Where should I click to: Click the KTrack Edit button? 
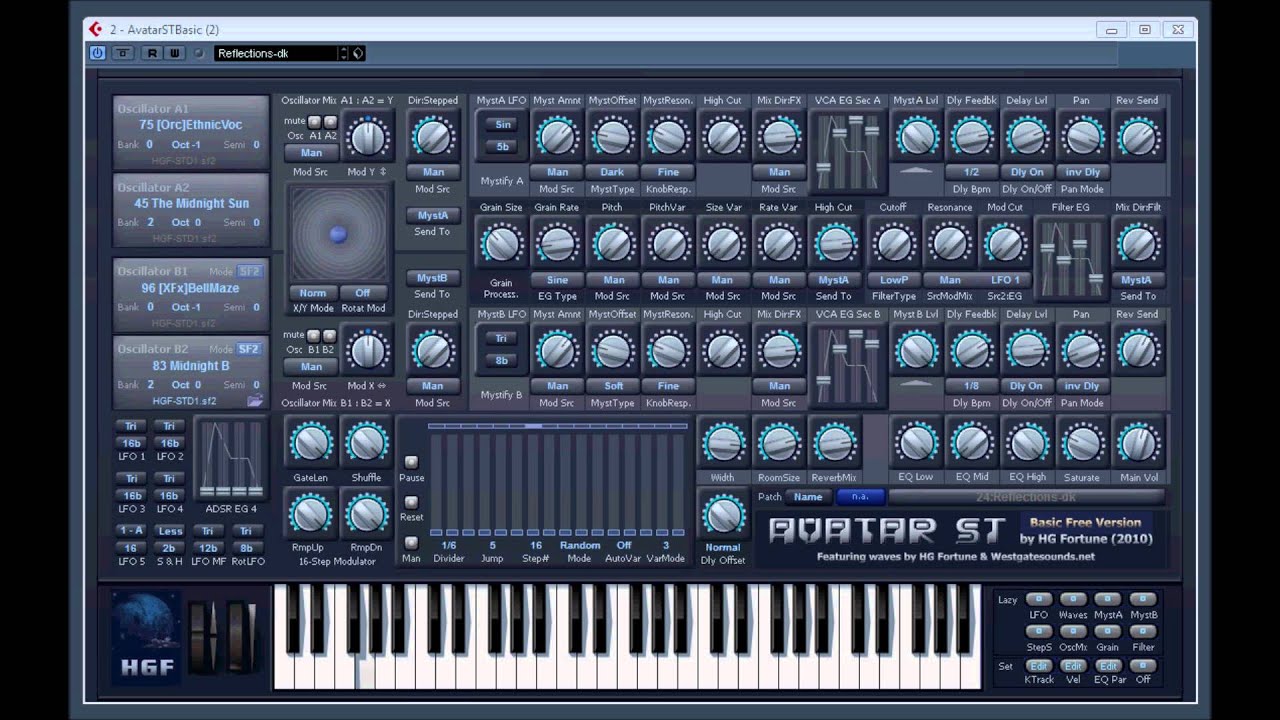(1038, 665)
